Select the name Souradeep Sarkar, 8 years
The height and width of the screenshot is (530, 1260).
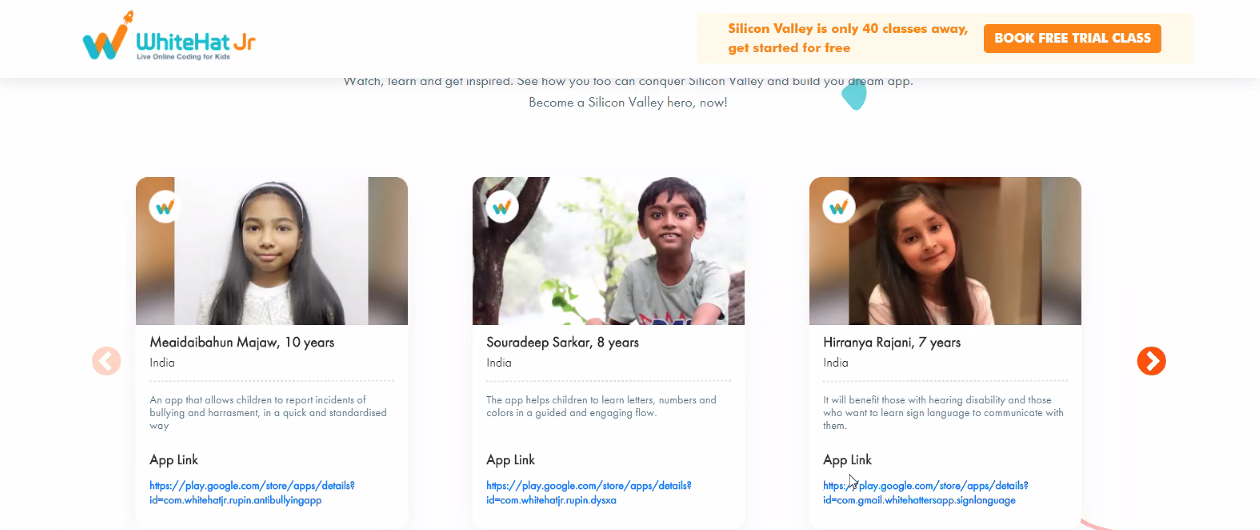pos(562,342)
